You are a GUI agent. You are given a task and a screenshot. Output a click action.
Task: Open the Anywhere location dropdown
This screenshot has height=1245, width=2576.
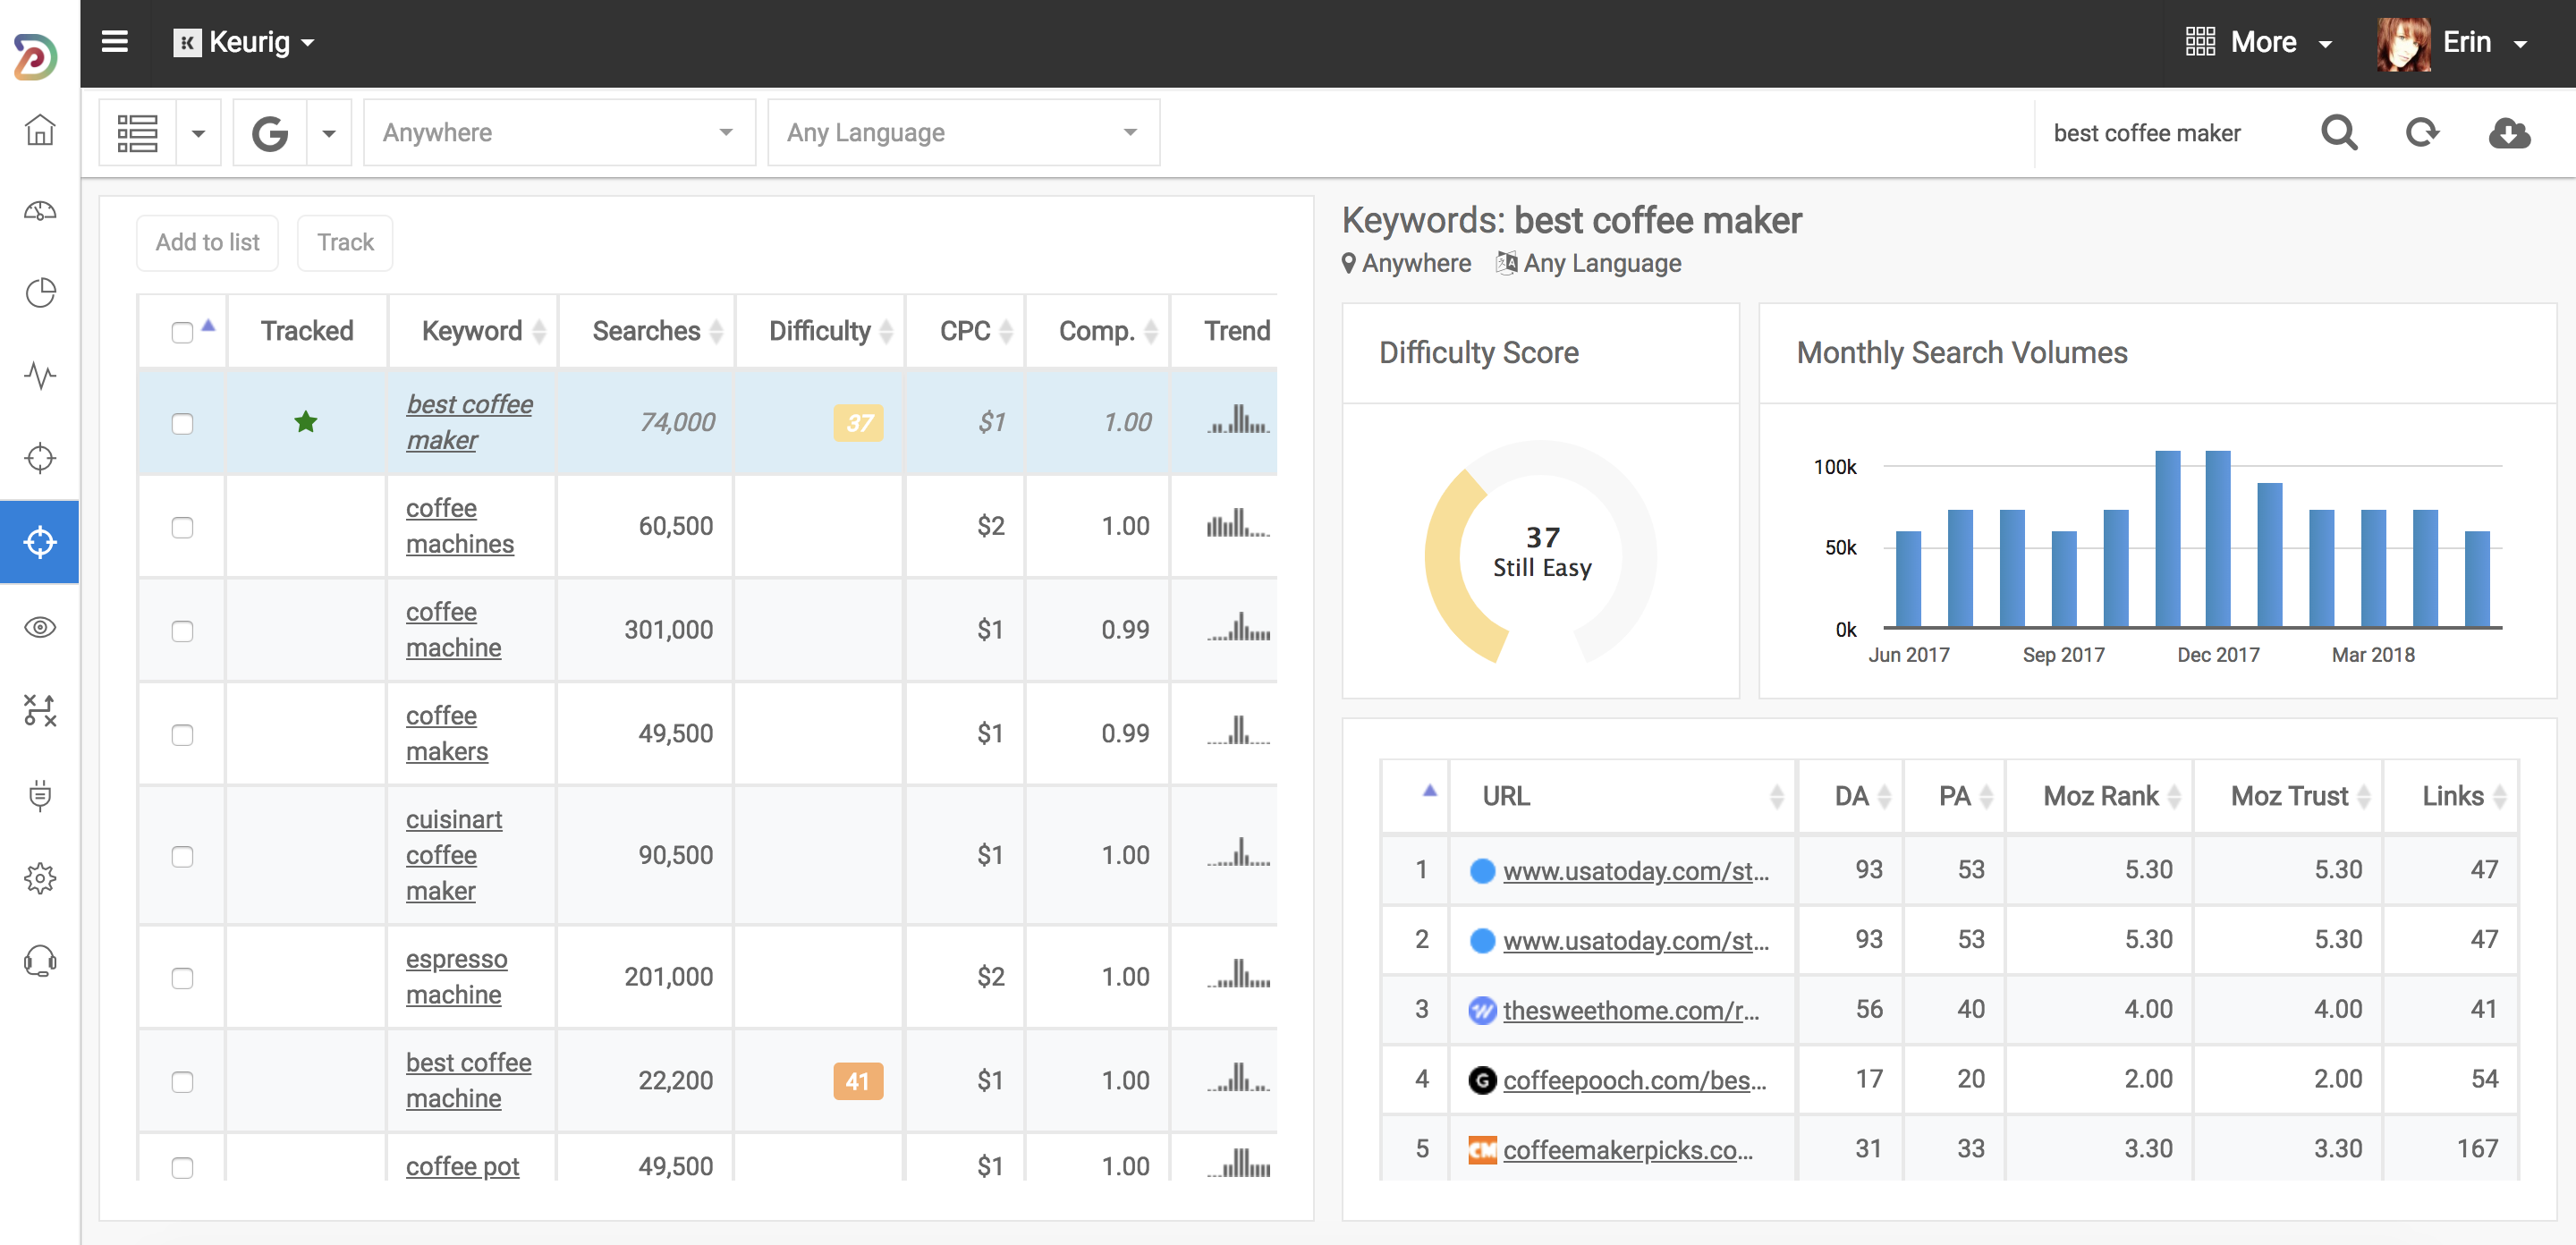coord(558,132)
